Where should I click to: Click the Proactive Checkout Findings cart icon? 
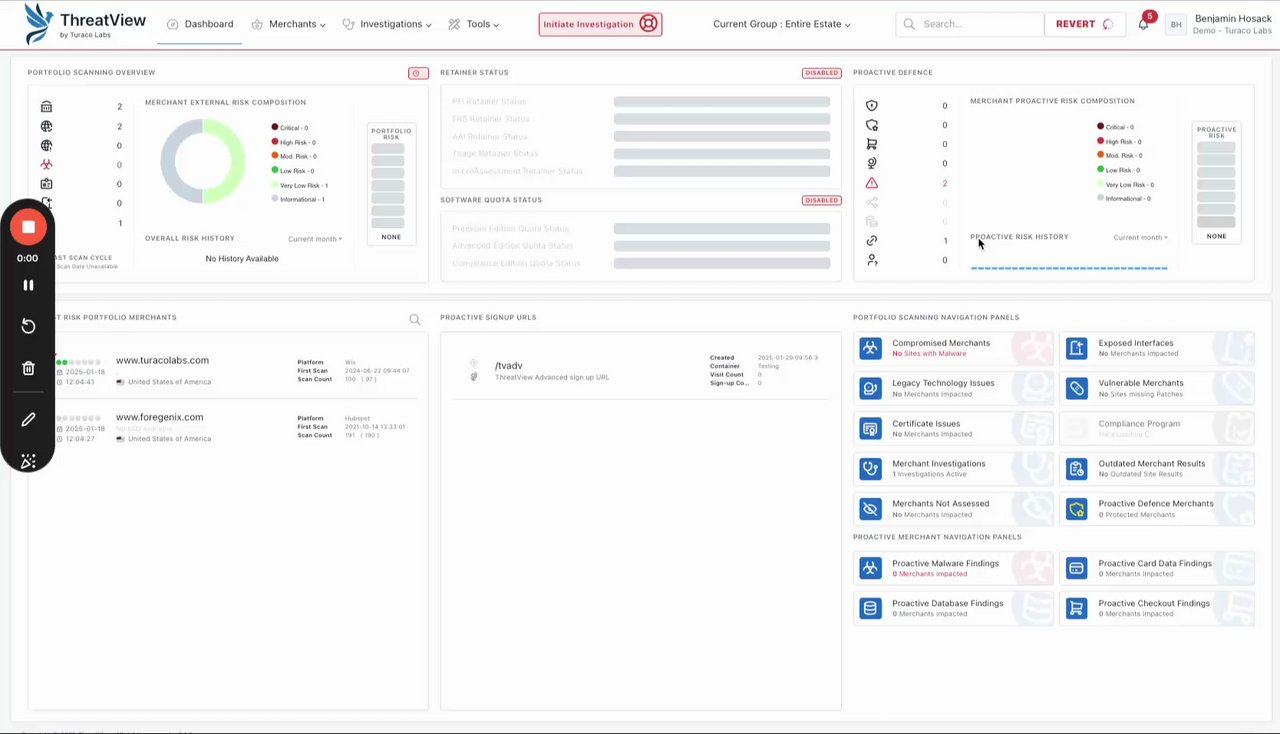(x=1077, y=608)
